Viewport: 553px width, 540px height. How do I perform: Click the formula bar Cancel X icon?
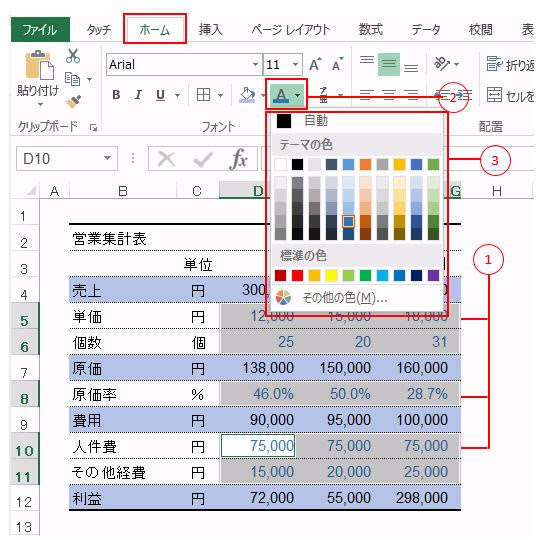pyautogui.click(x=166, y=159)
